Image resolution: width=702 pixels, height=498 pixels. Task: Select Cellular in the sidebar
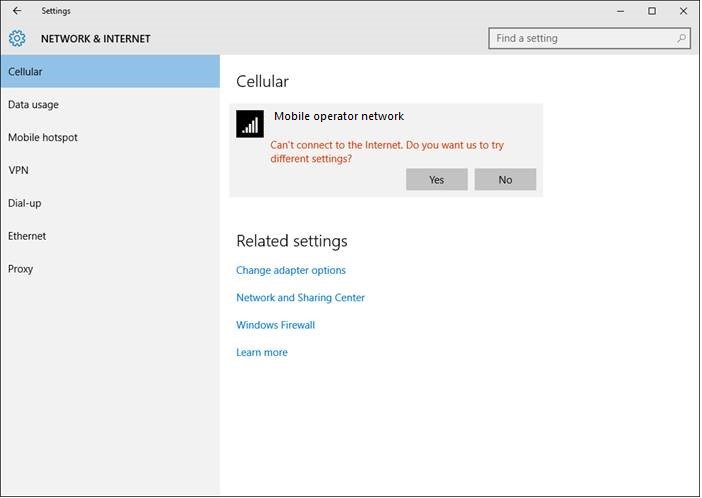click(x=110, y=72)
